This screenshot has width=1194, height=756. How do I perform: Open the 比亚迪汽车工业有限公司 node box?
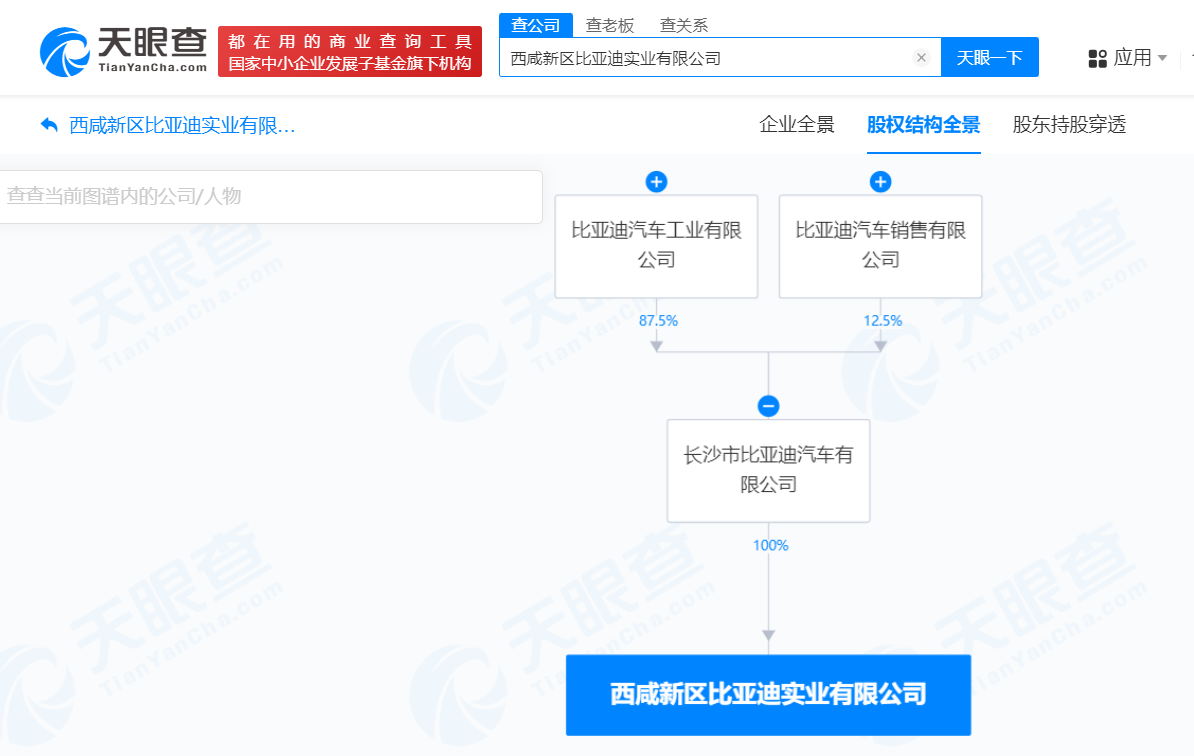656,246
